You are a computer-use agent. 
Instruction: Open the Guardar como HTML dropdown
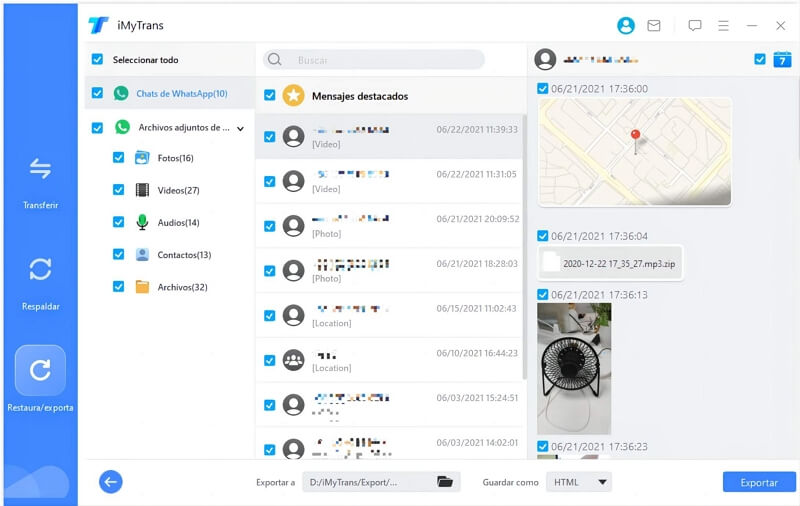(x=579, y=482)
